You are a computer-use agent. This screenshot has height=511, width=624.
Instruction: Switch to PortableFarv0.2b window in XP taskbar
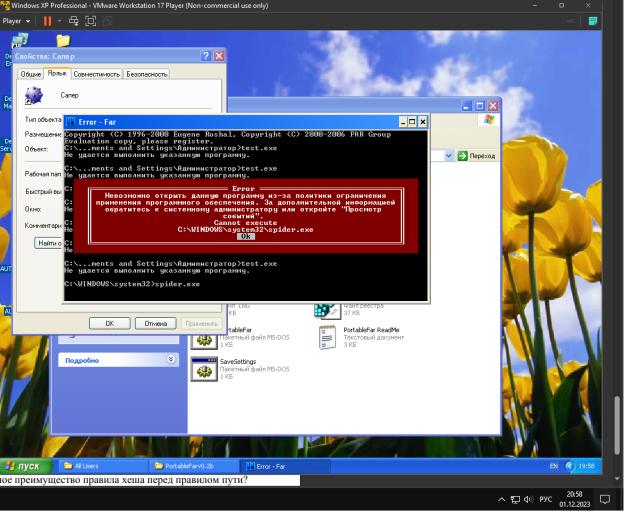click(194, 466)
